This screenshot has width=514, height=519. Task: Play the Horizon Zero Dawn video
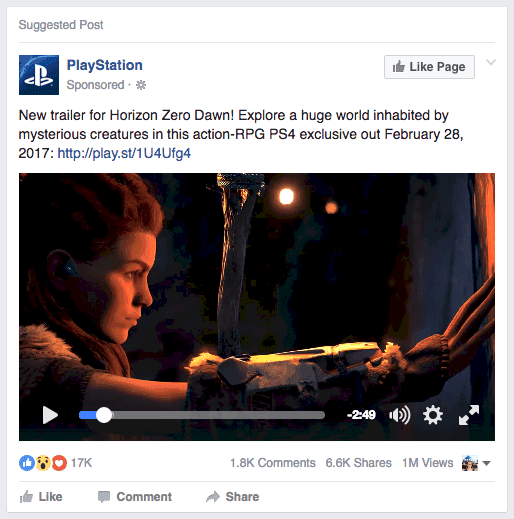pos(50,415)
